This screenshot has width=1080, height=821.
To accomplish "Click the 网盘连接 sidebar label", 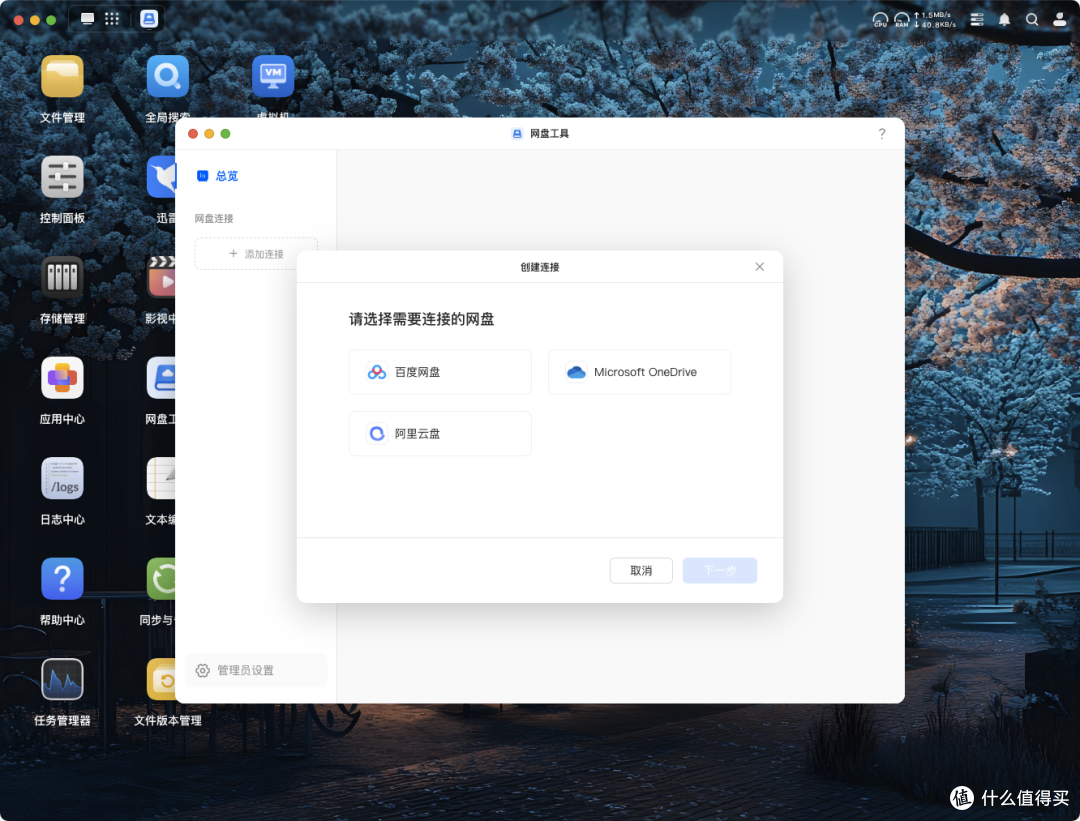I will coord(214,218).
